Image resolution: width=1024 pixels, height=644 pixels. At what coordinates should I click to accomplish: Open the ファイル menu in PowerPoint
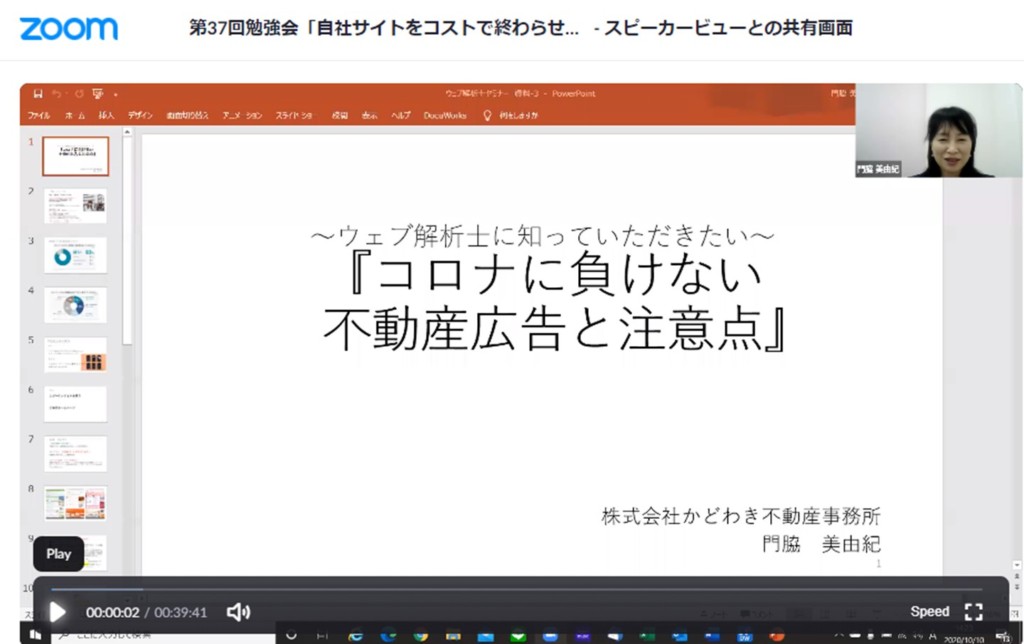pos(39,116)
